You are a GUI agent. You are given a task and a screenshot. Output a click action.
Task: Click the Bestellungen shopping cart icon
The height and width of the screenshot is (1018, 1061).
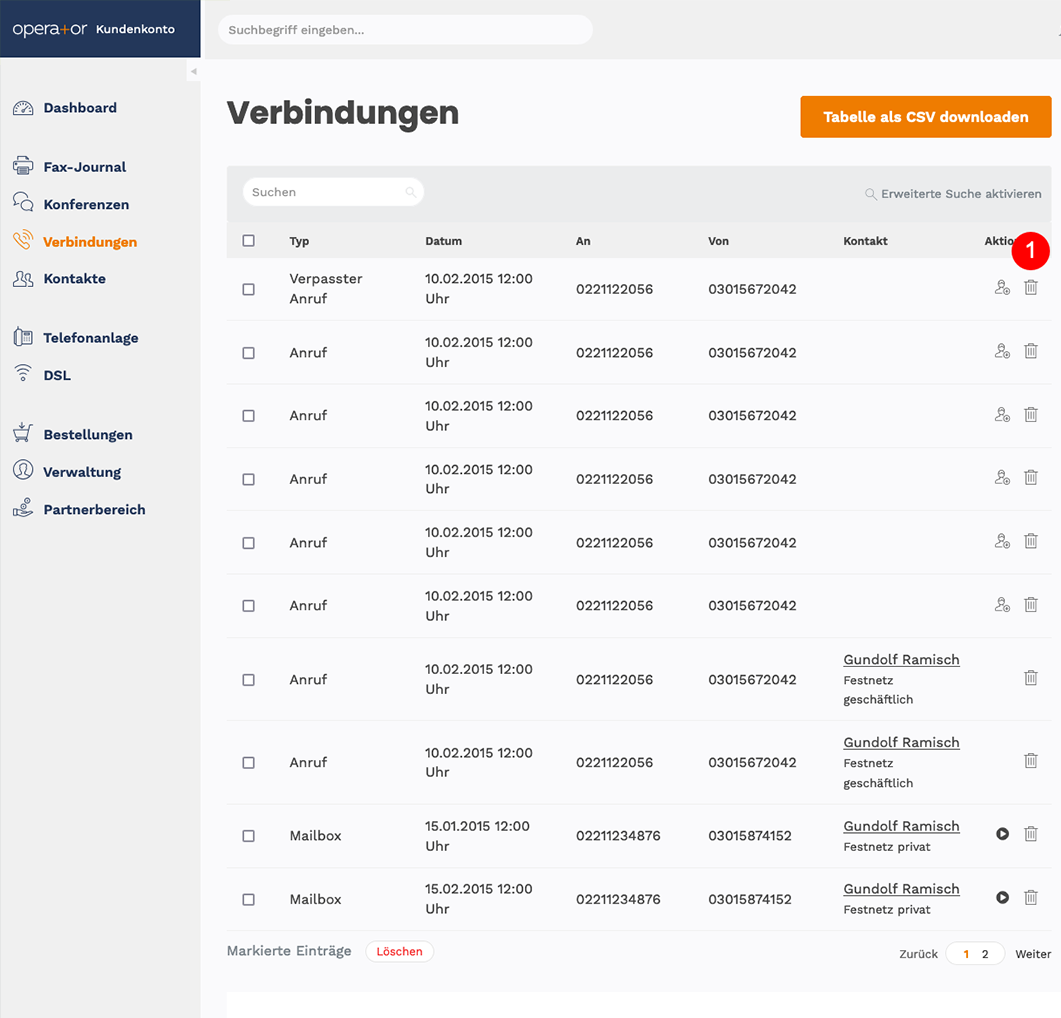click(23, 433)
